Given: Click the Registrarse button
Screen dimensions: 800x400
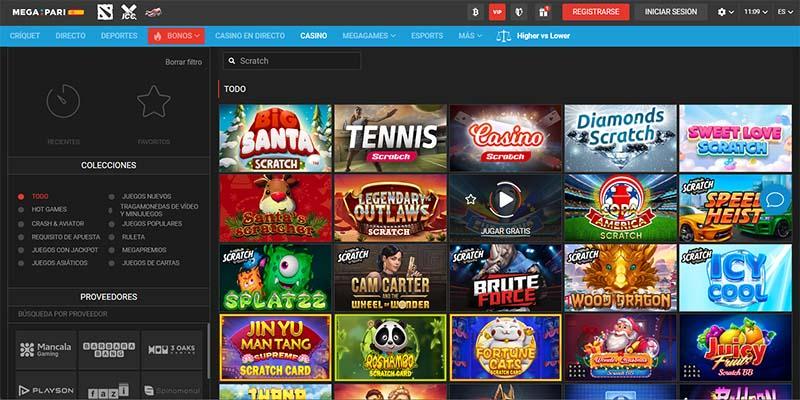Looking at the screenshot, I should click(595, 12).
